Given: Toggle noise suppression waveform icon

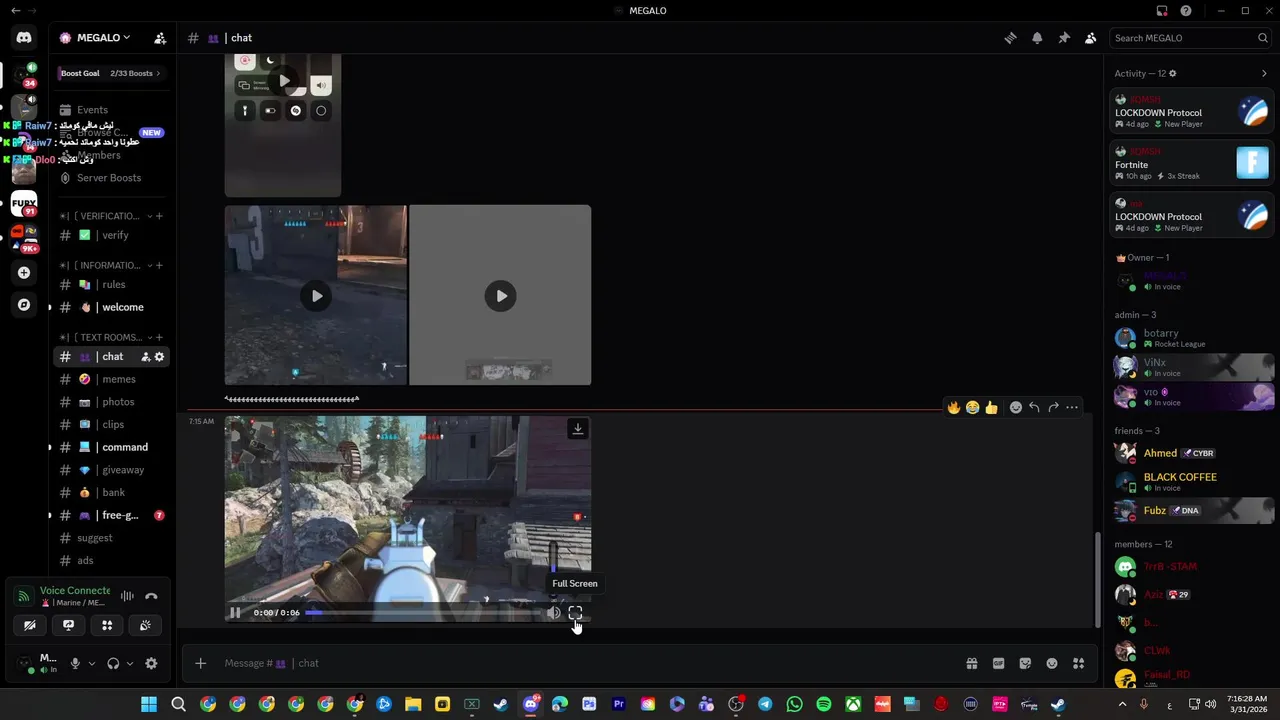Looking at the screenshot, I should pos(127,596).
